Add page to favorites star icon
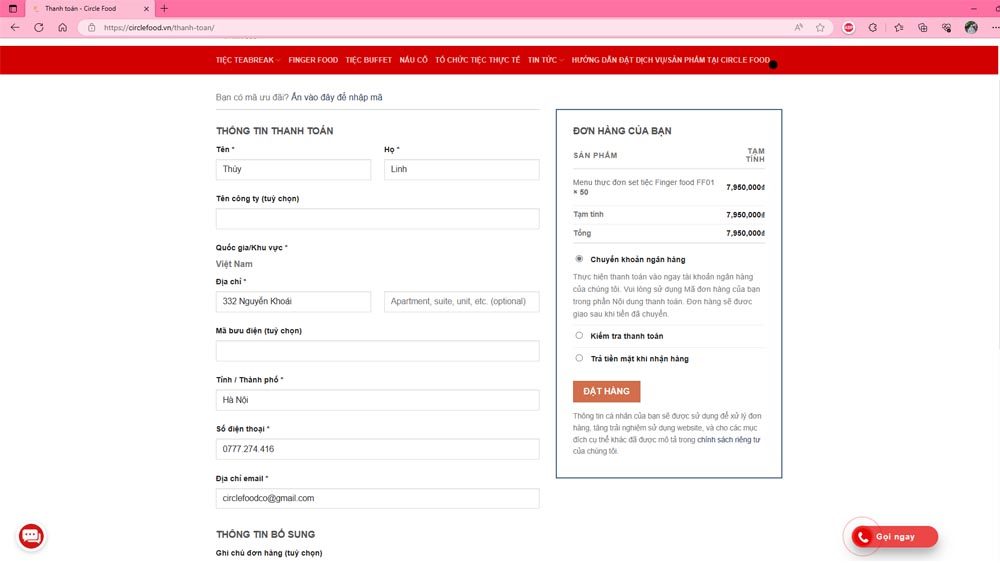The width and height of the screenshot is (1000, 563). click(820, 27)
